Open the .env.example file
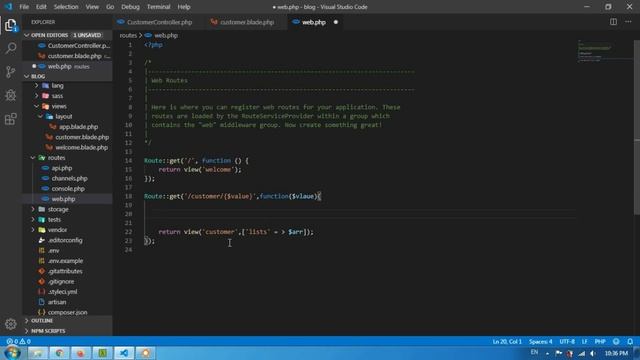This screenshot has width=640, height=360. (x=65, y=261)
